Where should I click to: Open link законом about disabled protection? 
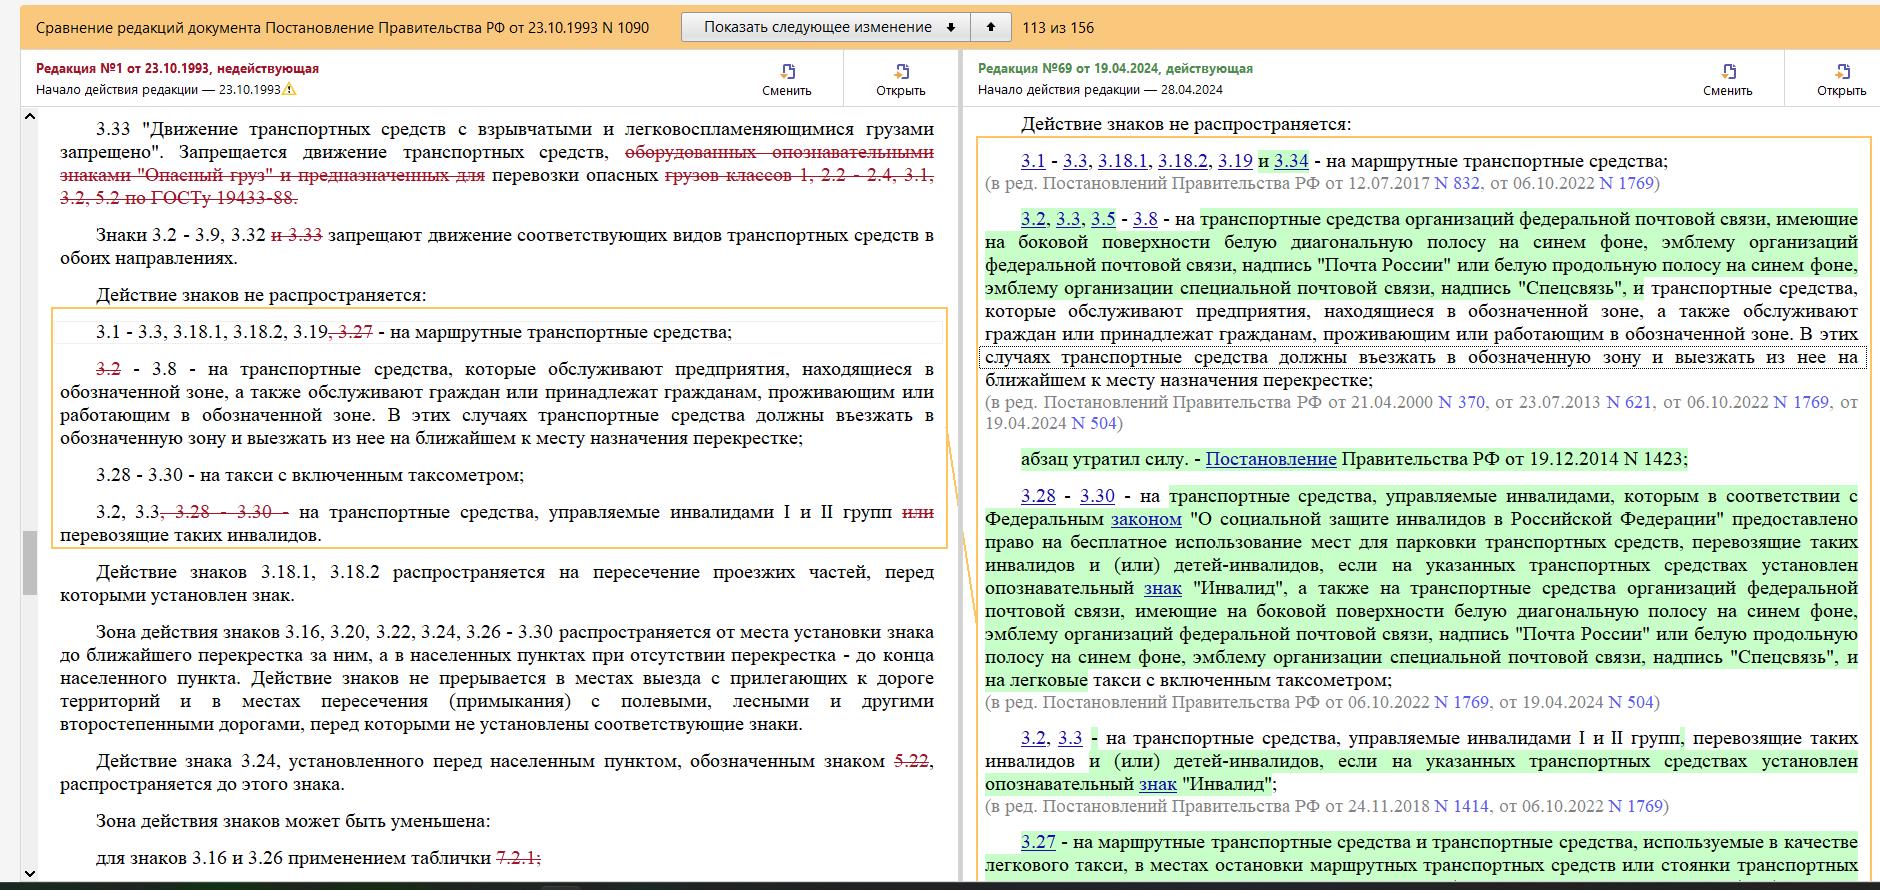tap(1146, 519)
